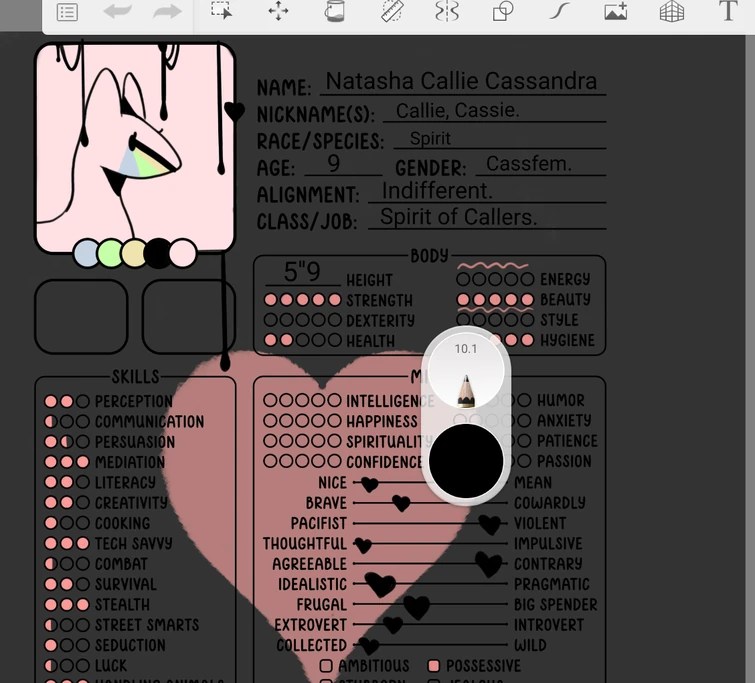Open the black color puck
Viewport: 755px width, 683px height.
(466, 461)
